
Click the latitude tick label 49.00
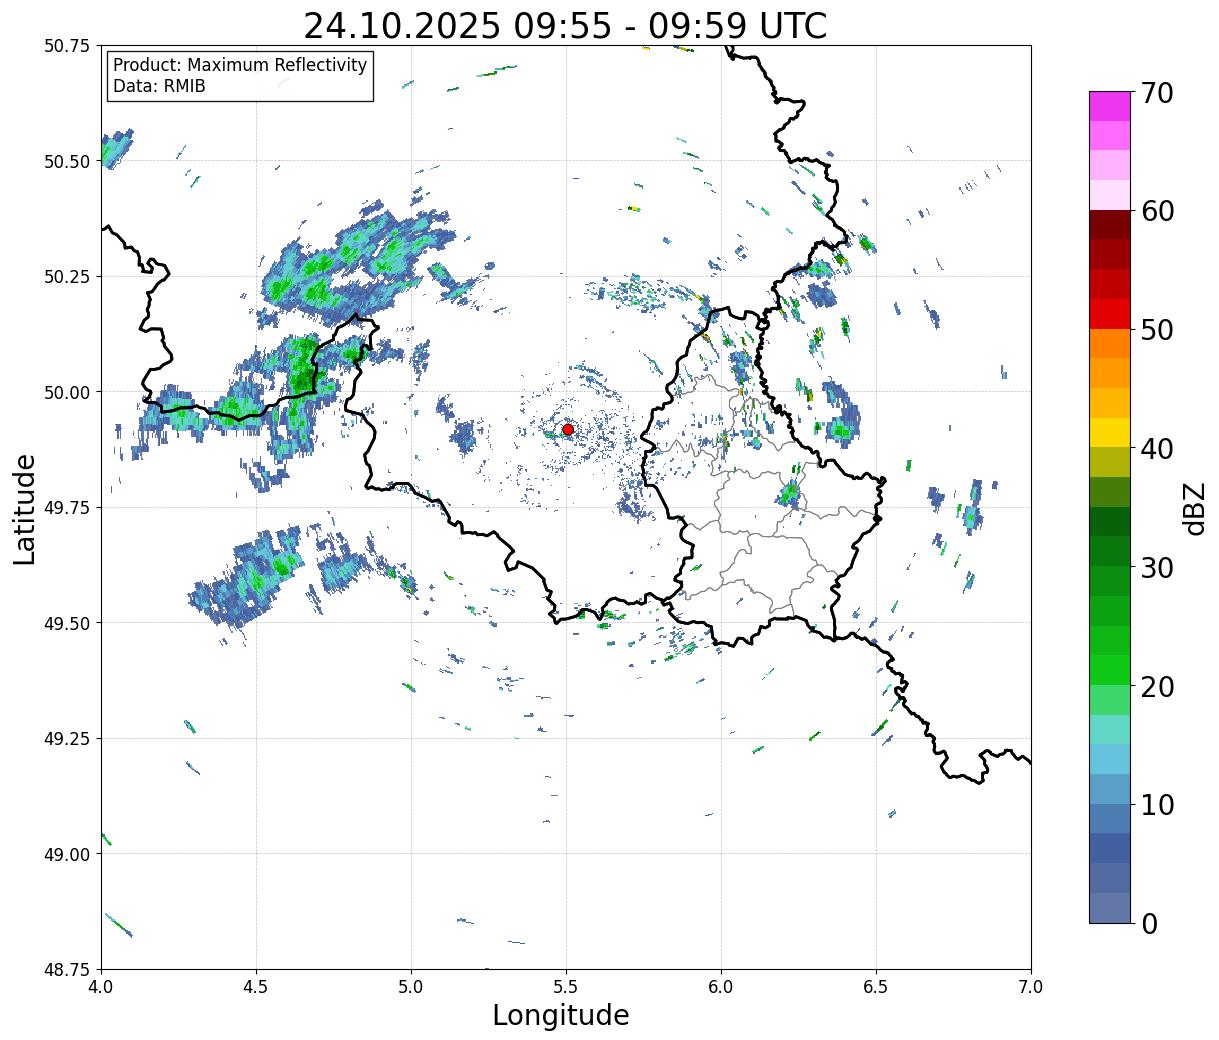[x=67, y=854]
